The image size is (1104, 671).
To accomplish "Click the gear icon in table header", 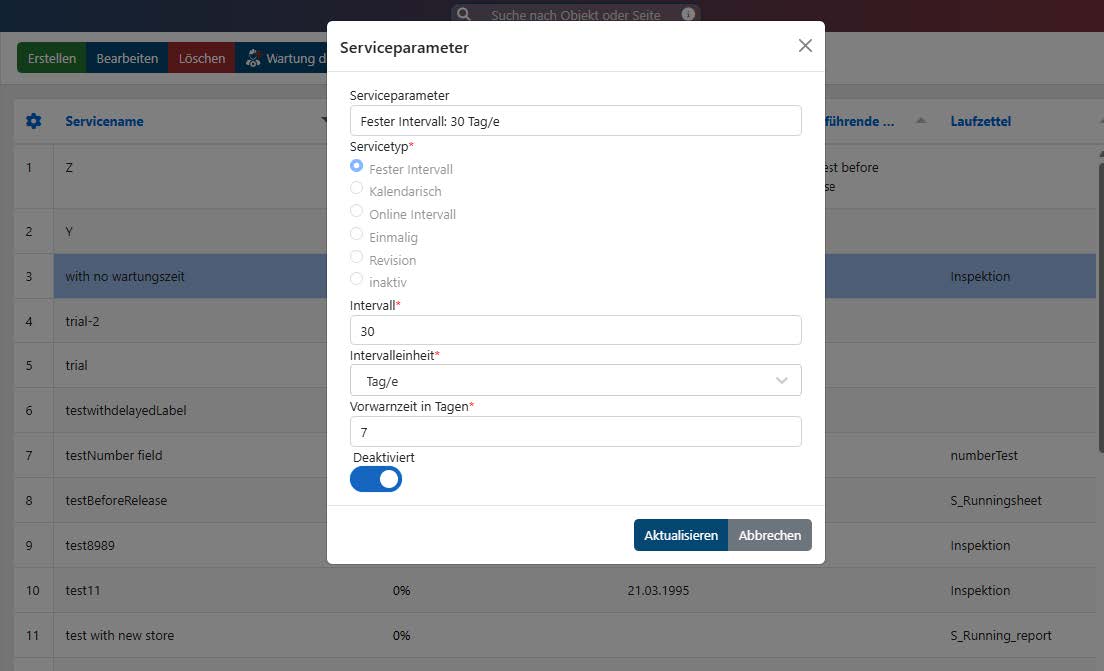I will coord(34,121).
